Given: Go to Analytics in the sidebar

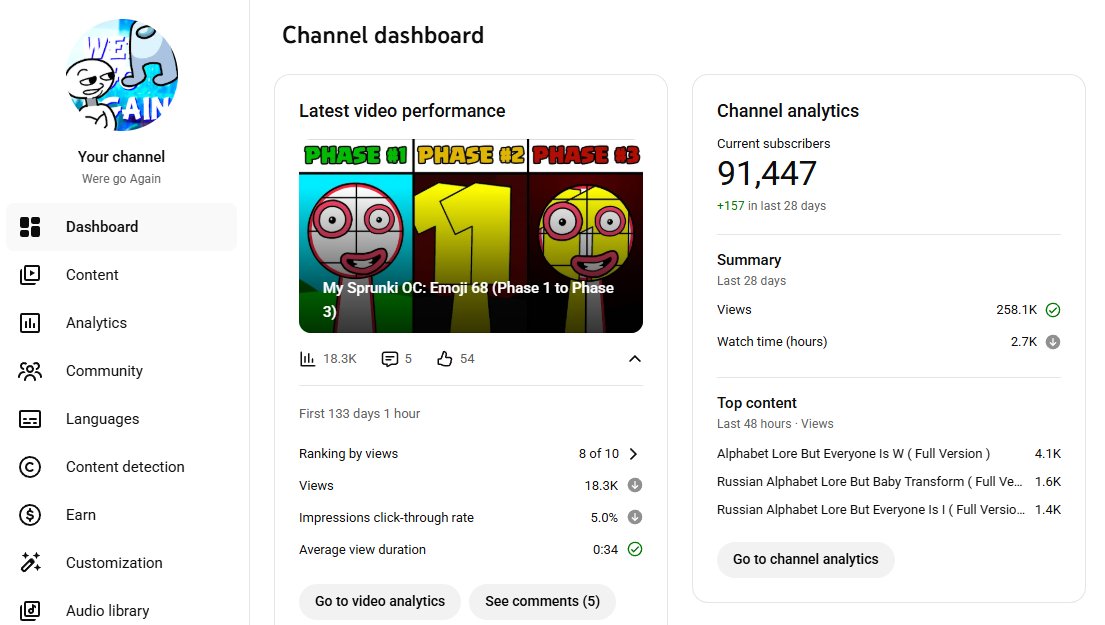Looking at the screenshot, I should tap(121, 323).
